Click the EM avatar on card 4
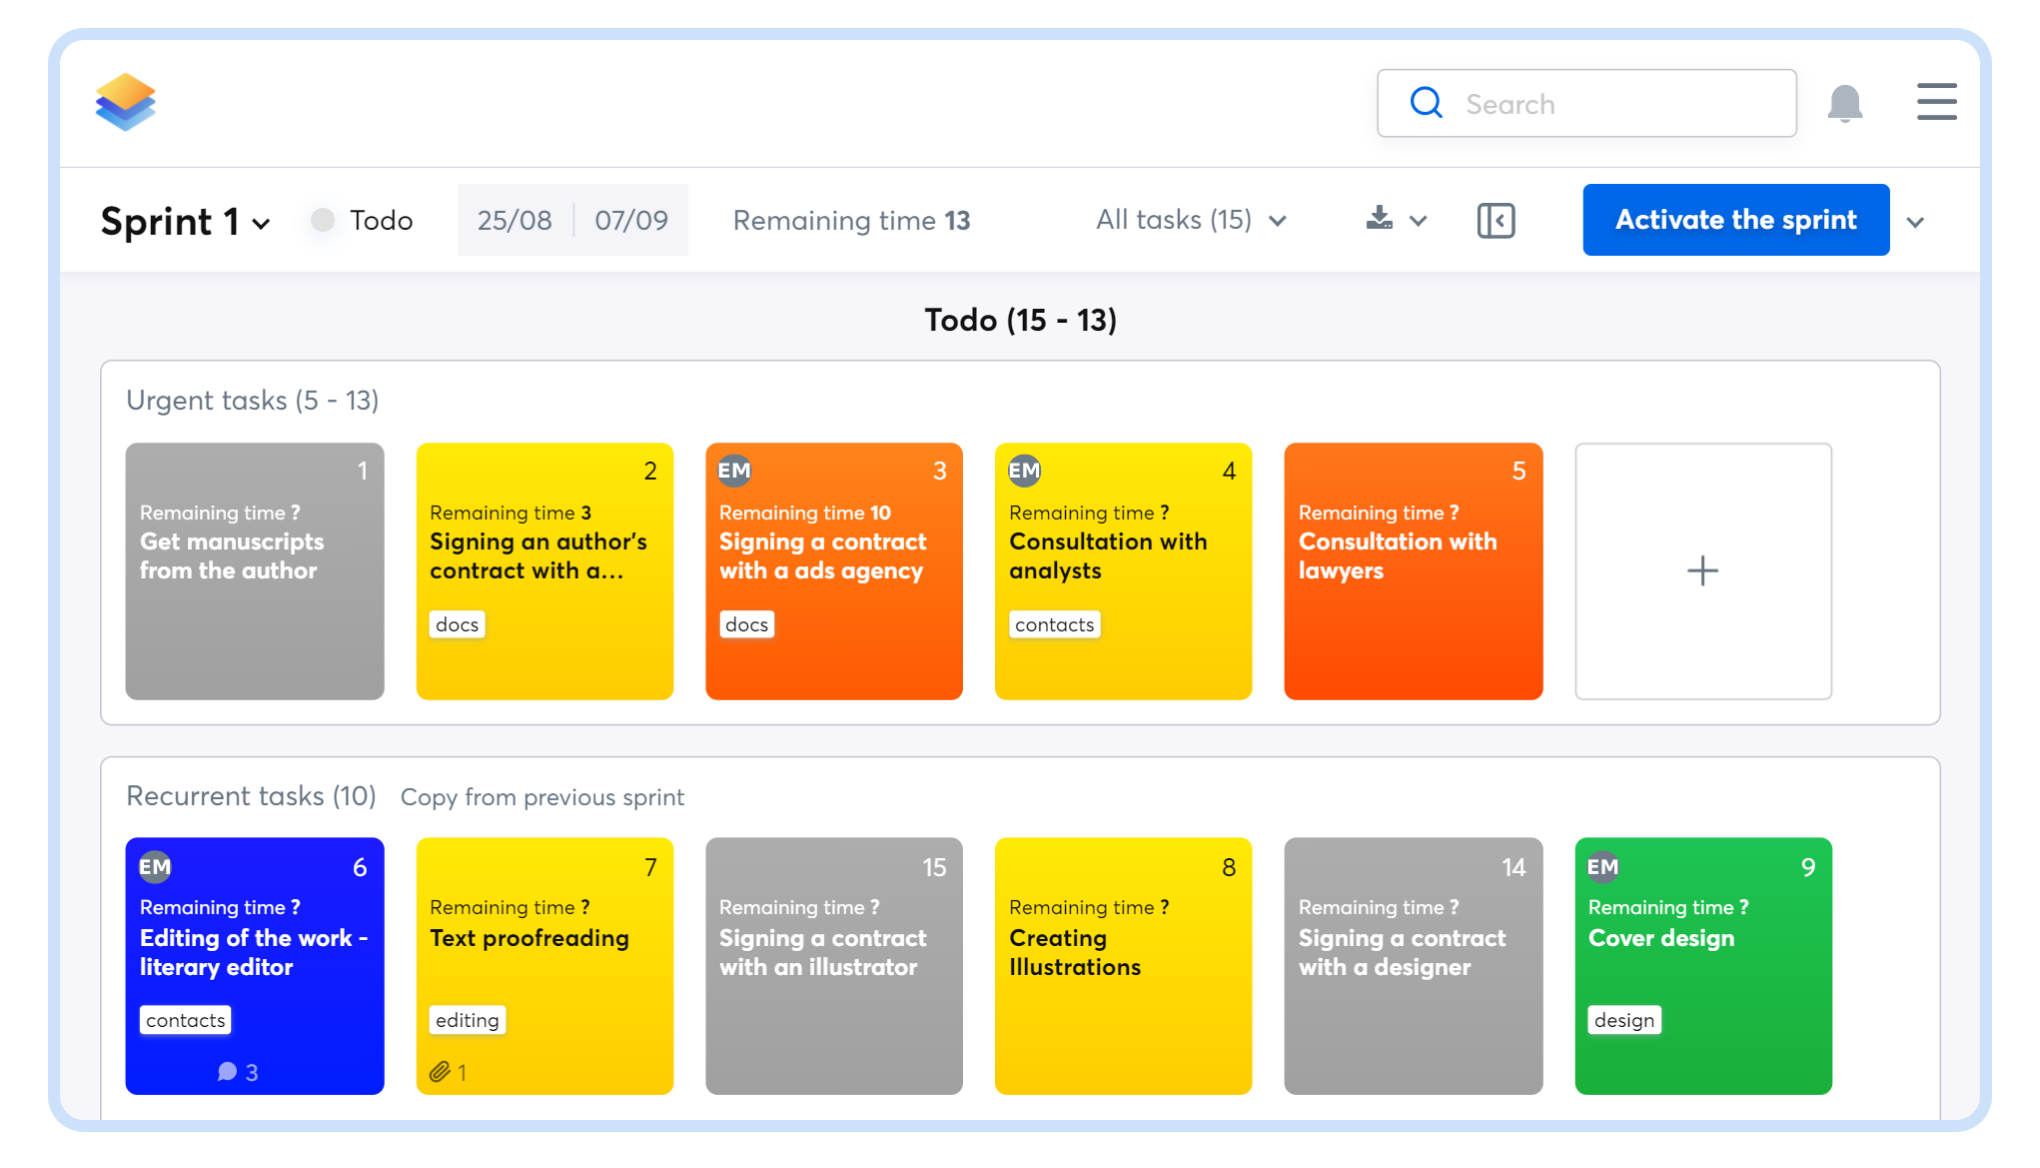This screenshot has width=2040, height=1168. pos(1024,471)
